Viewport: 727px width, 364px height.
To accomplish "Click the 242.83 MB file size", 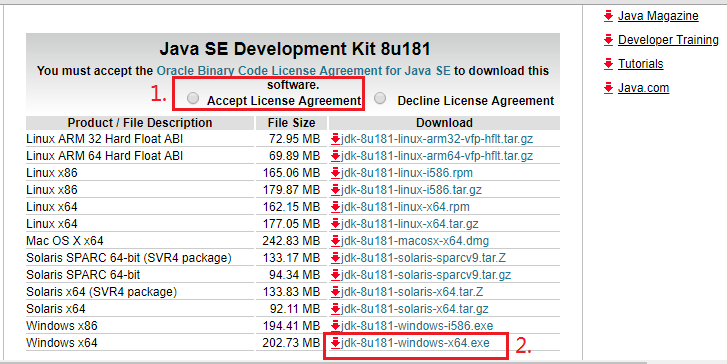I will [x=291, y=241].
